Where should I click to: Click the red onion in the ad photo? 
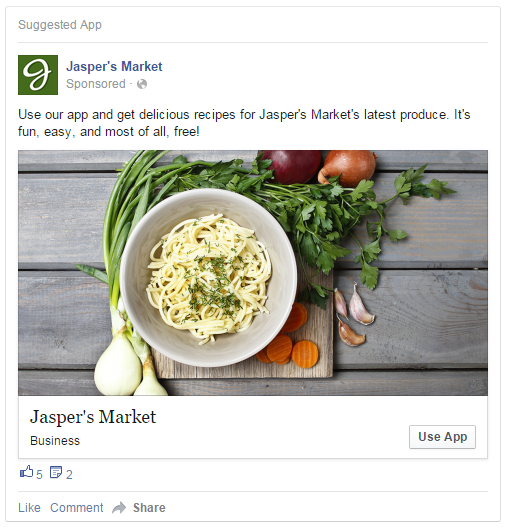pos(292,166)
